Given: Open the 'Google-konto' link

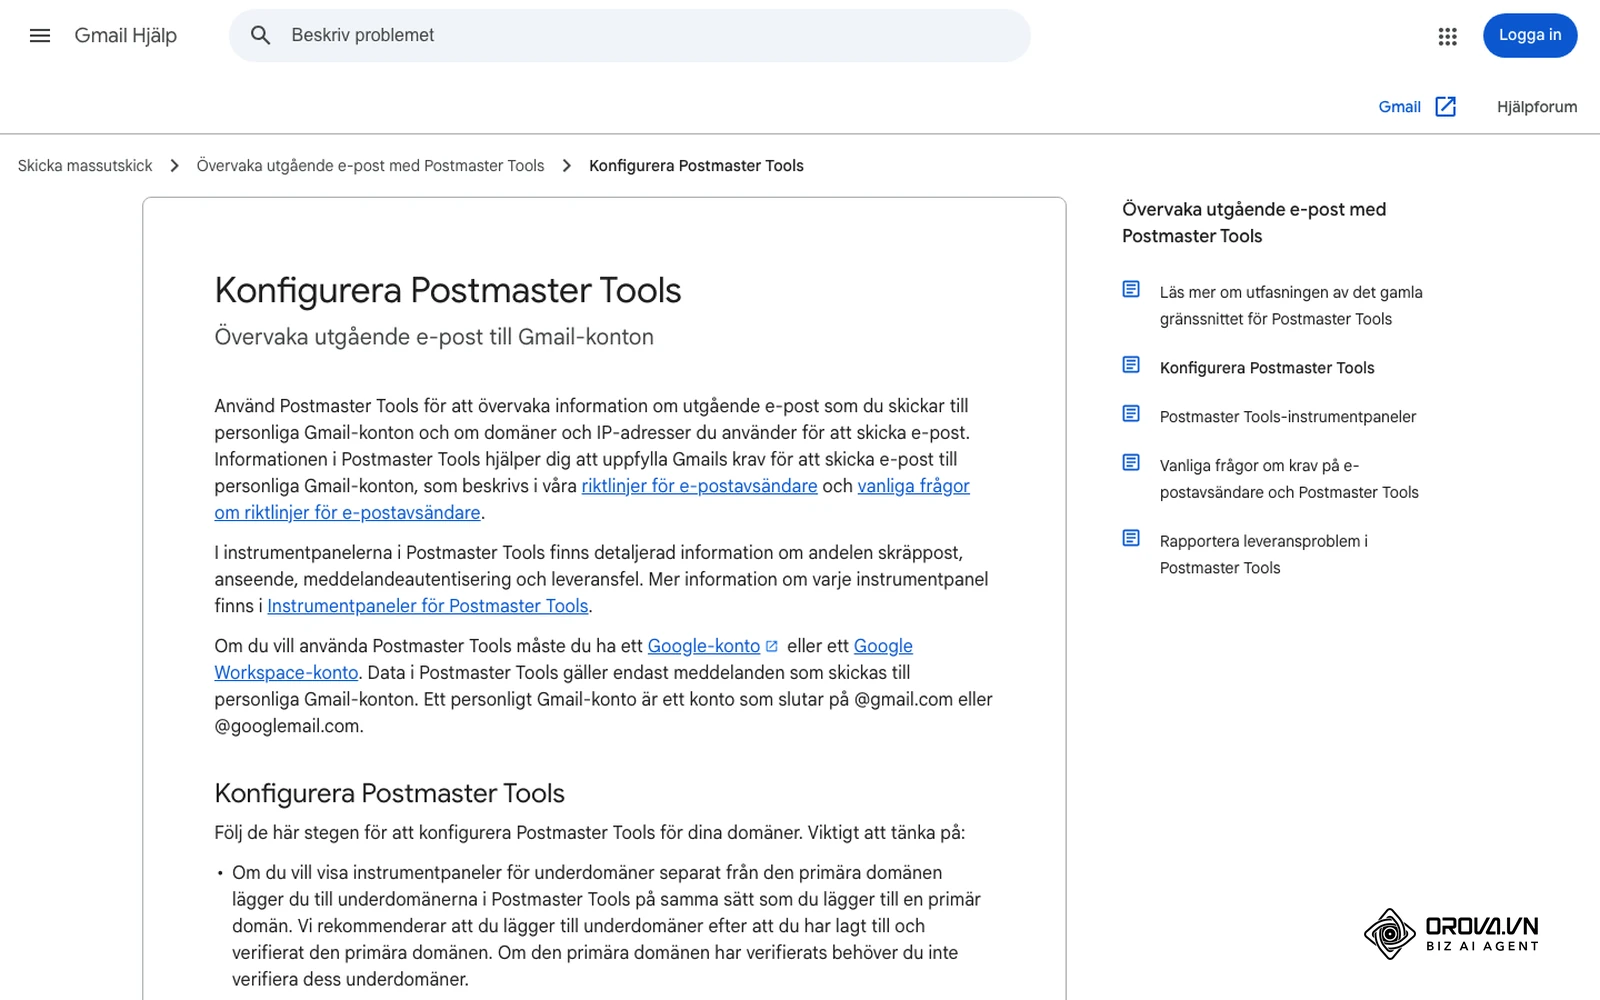Looking at the screenshot, I should pos(704,646).
